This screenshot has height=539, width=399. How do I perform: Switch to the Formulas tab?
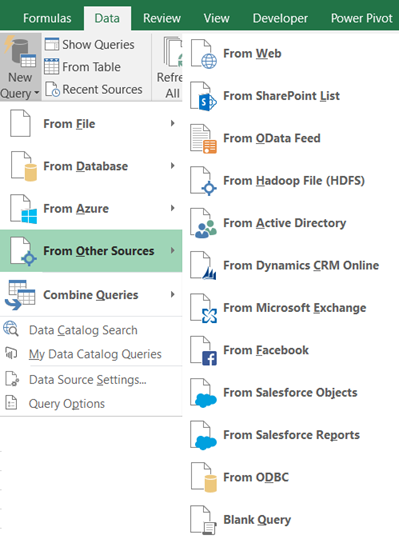[47, 18]
